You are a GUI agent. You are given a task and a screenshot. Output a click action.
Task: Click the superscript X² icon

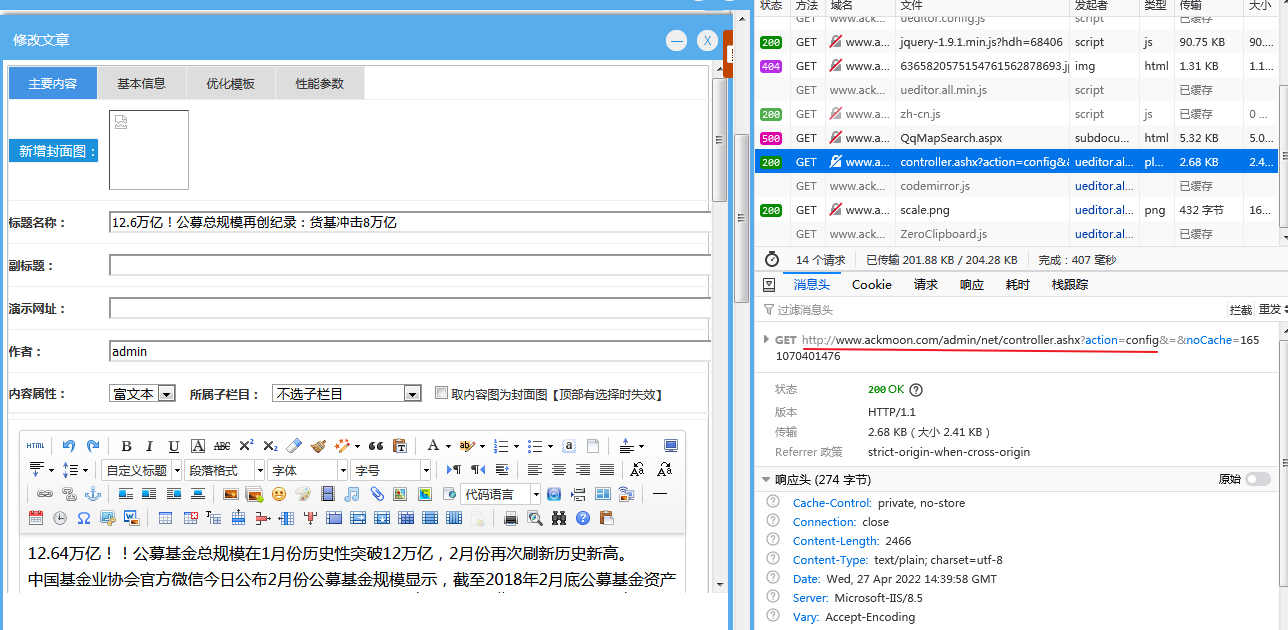(246, 446)
